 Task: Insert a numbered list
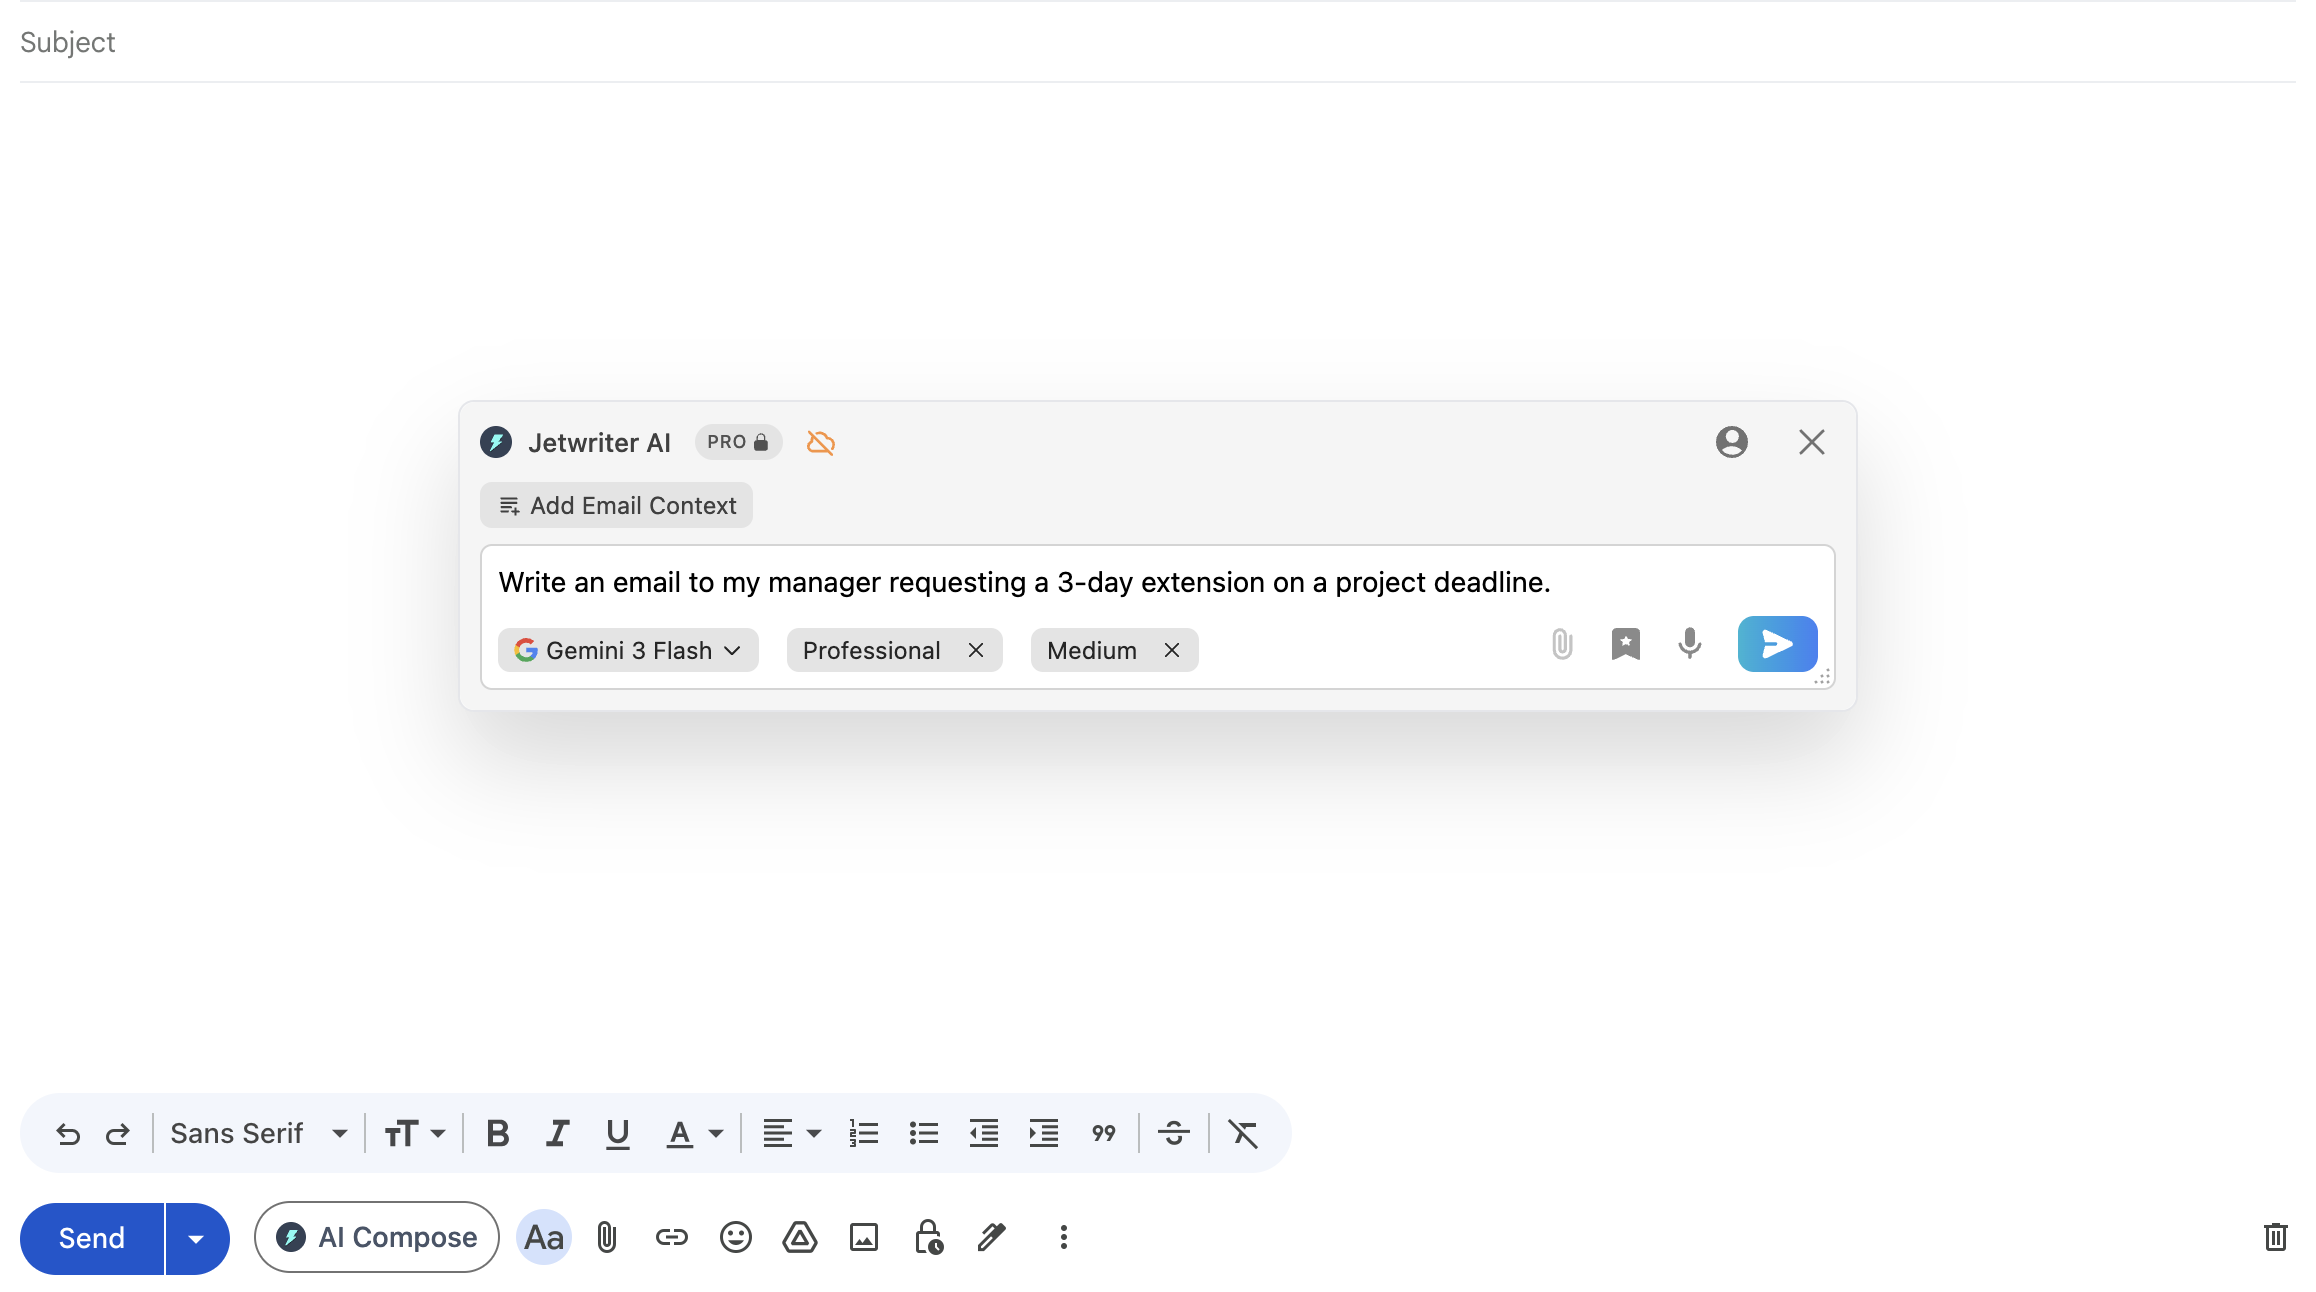[x=864, y=1134]
